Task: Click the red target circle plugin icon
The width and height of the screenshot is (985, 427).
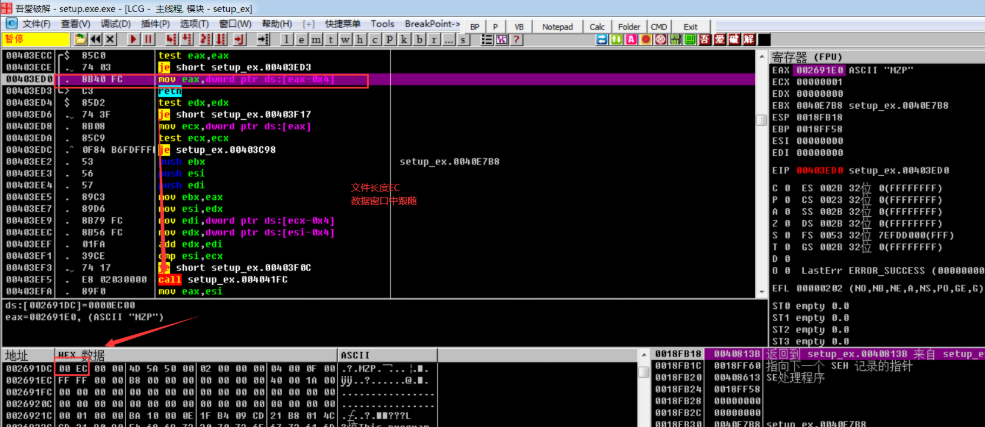Action: pos(661,39)
